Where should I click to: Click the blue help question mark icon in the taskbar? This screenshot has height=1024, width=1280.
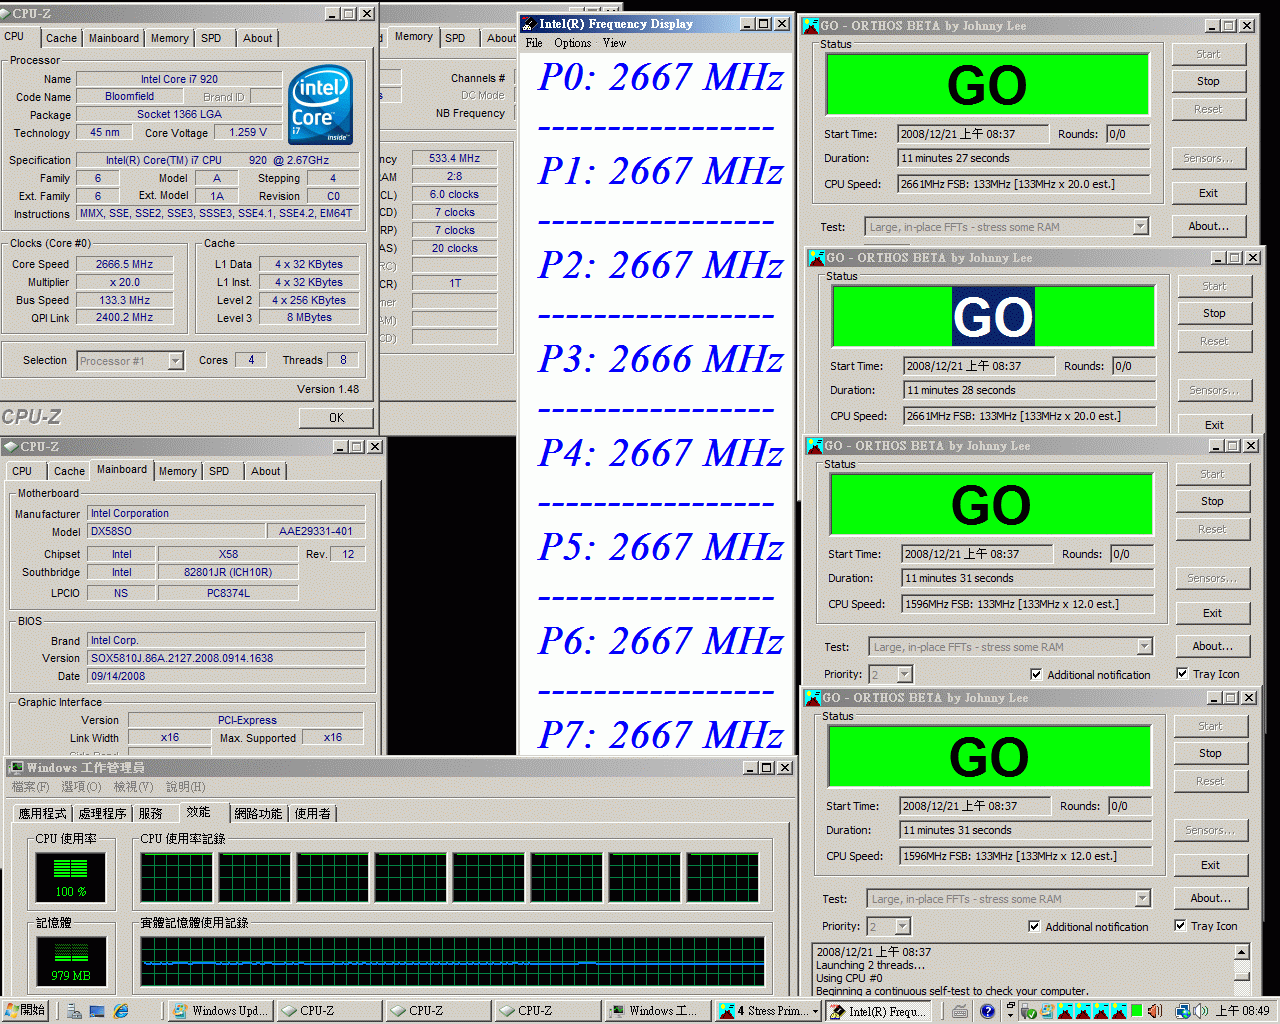[x=987, y=1011]
